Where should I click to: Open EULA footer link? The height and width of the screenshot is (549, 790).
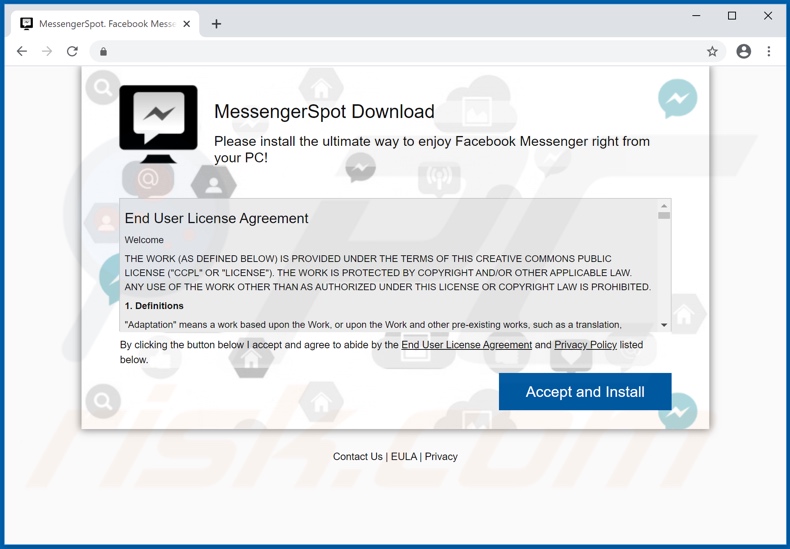[x=404, y=456]
